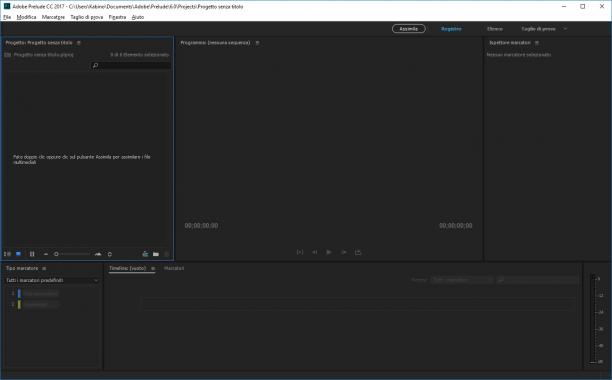Open the Modifica menu
Viewport: 612px width, 380px height.
(26, 17)
